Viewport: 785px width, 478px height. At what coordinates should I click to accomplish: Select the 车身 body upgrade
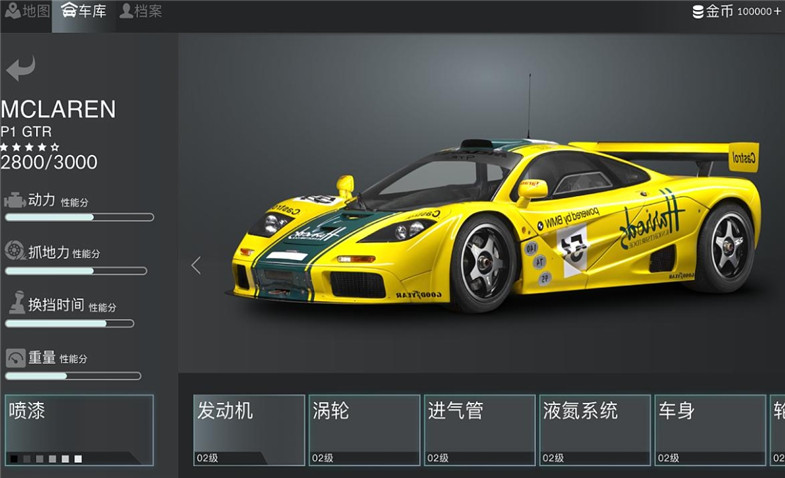coord(710,430)
